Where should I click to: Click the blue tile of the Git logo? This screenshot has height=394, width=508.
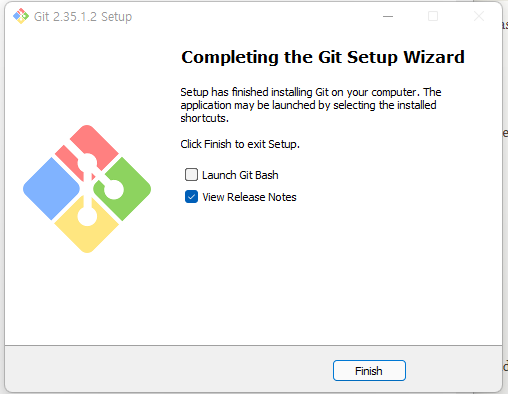pyautogui.click(x=50, y=189)
